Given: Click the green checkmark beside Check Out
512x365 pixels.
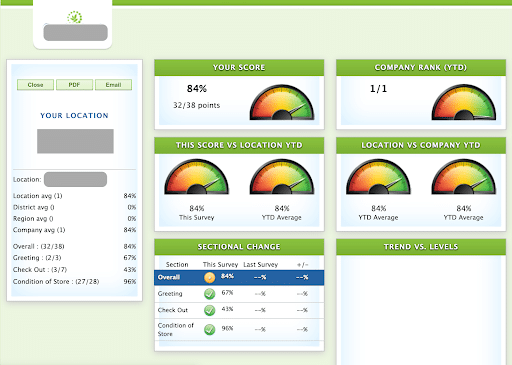Looking at the screenshot, I should (210, 310).
